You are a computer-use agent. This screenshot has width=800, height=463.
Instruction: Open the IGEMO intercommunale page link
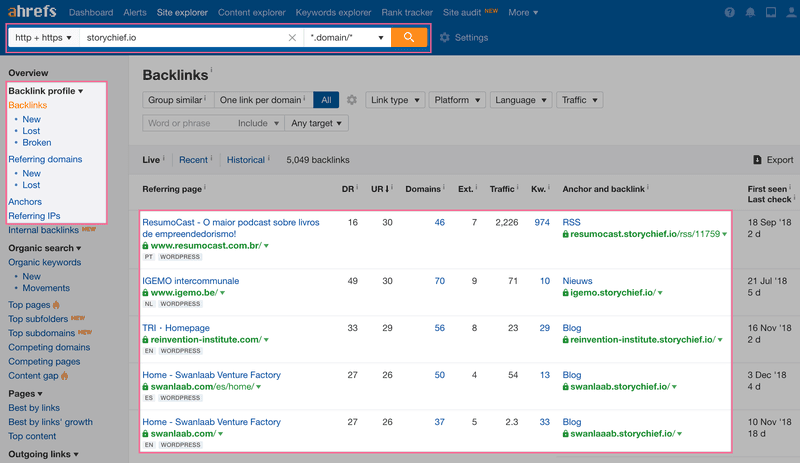(x=190, y=281)
